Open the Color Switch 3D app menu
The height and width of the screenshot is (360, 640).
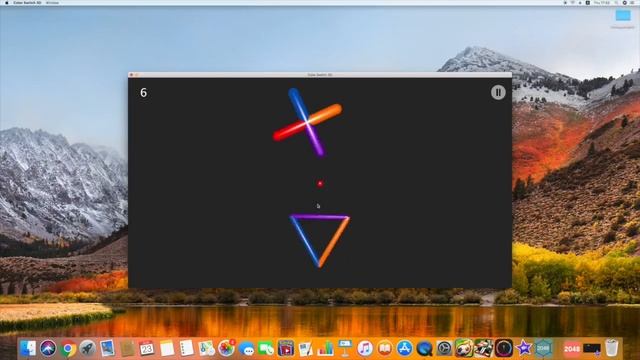[x=27, y=2]
